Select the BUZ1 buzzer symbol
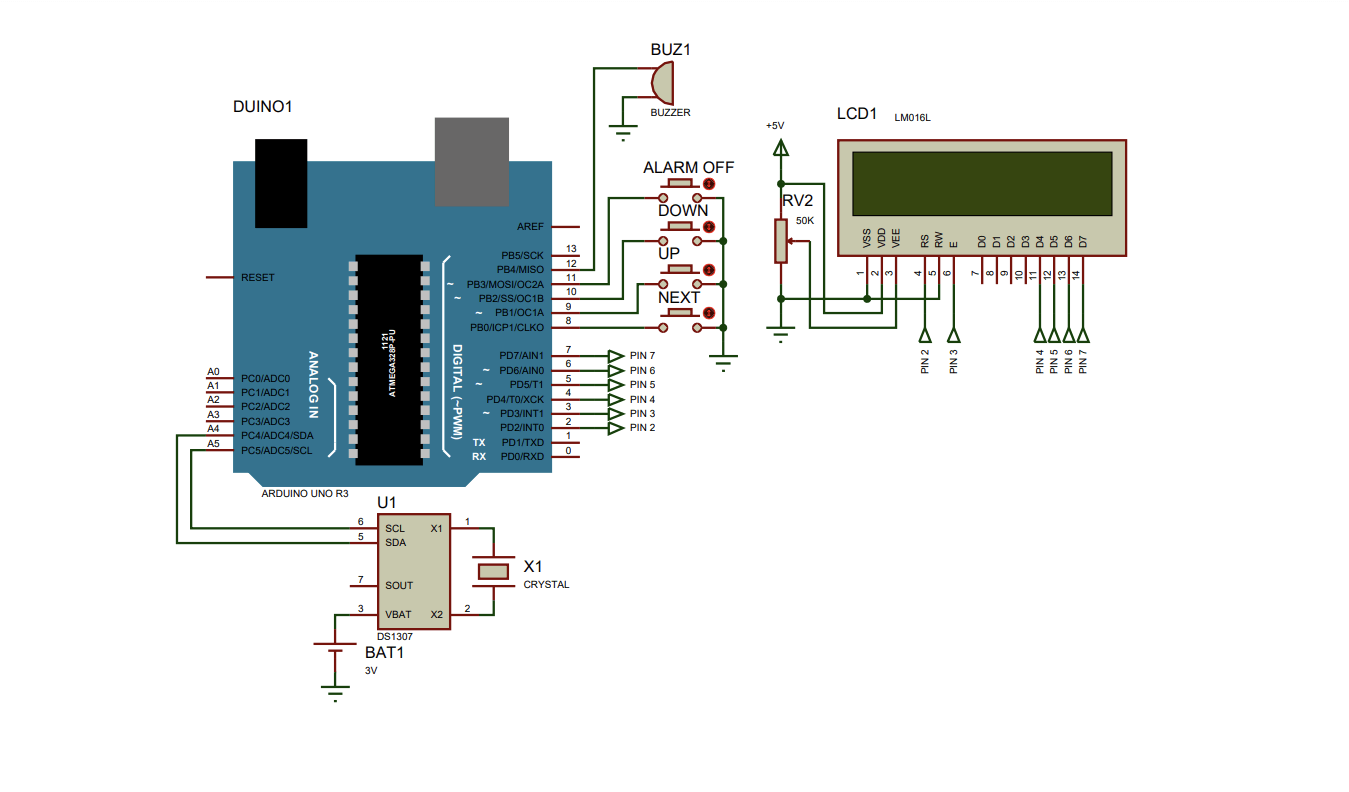The width and height of the screenshot is (1349, 792). coord(662,81)
